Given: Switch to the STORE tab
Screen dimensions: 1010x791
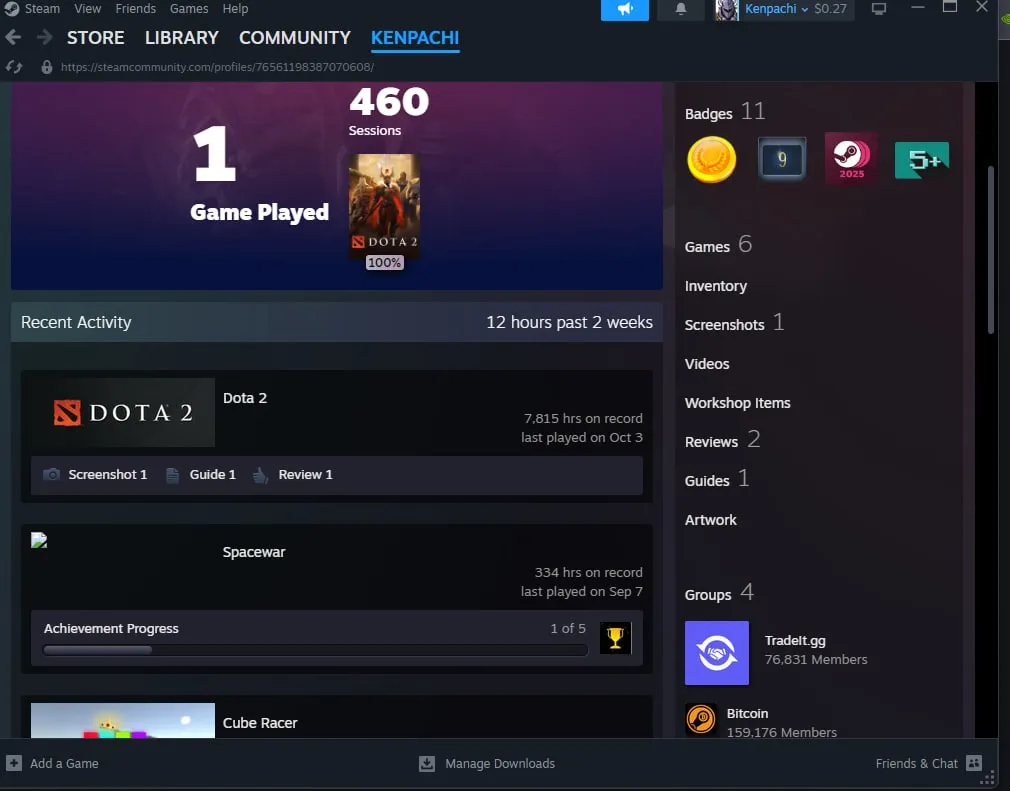Looking at the screenshot, I should [x=95, y=38].
